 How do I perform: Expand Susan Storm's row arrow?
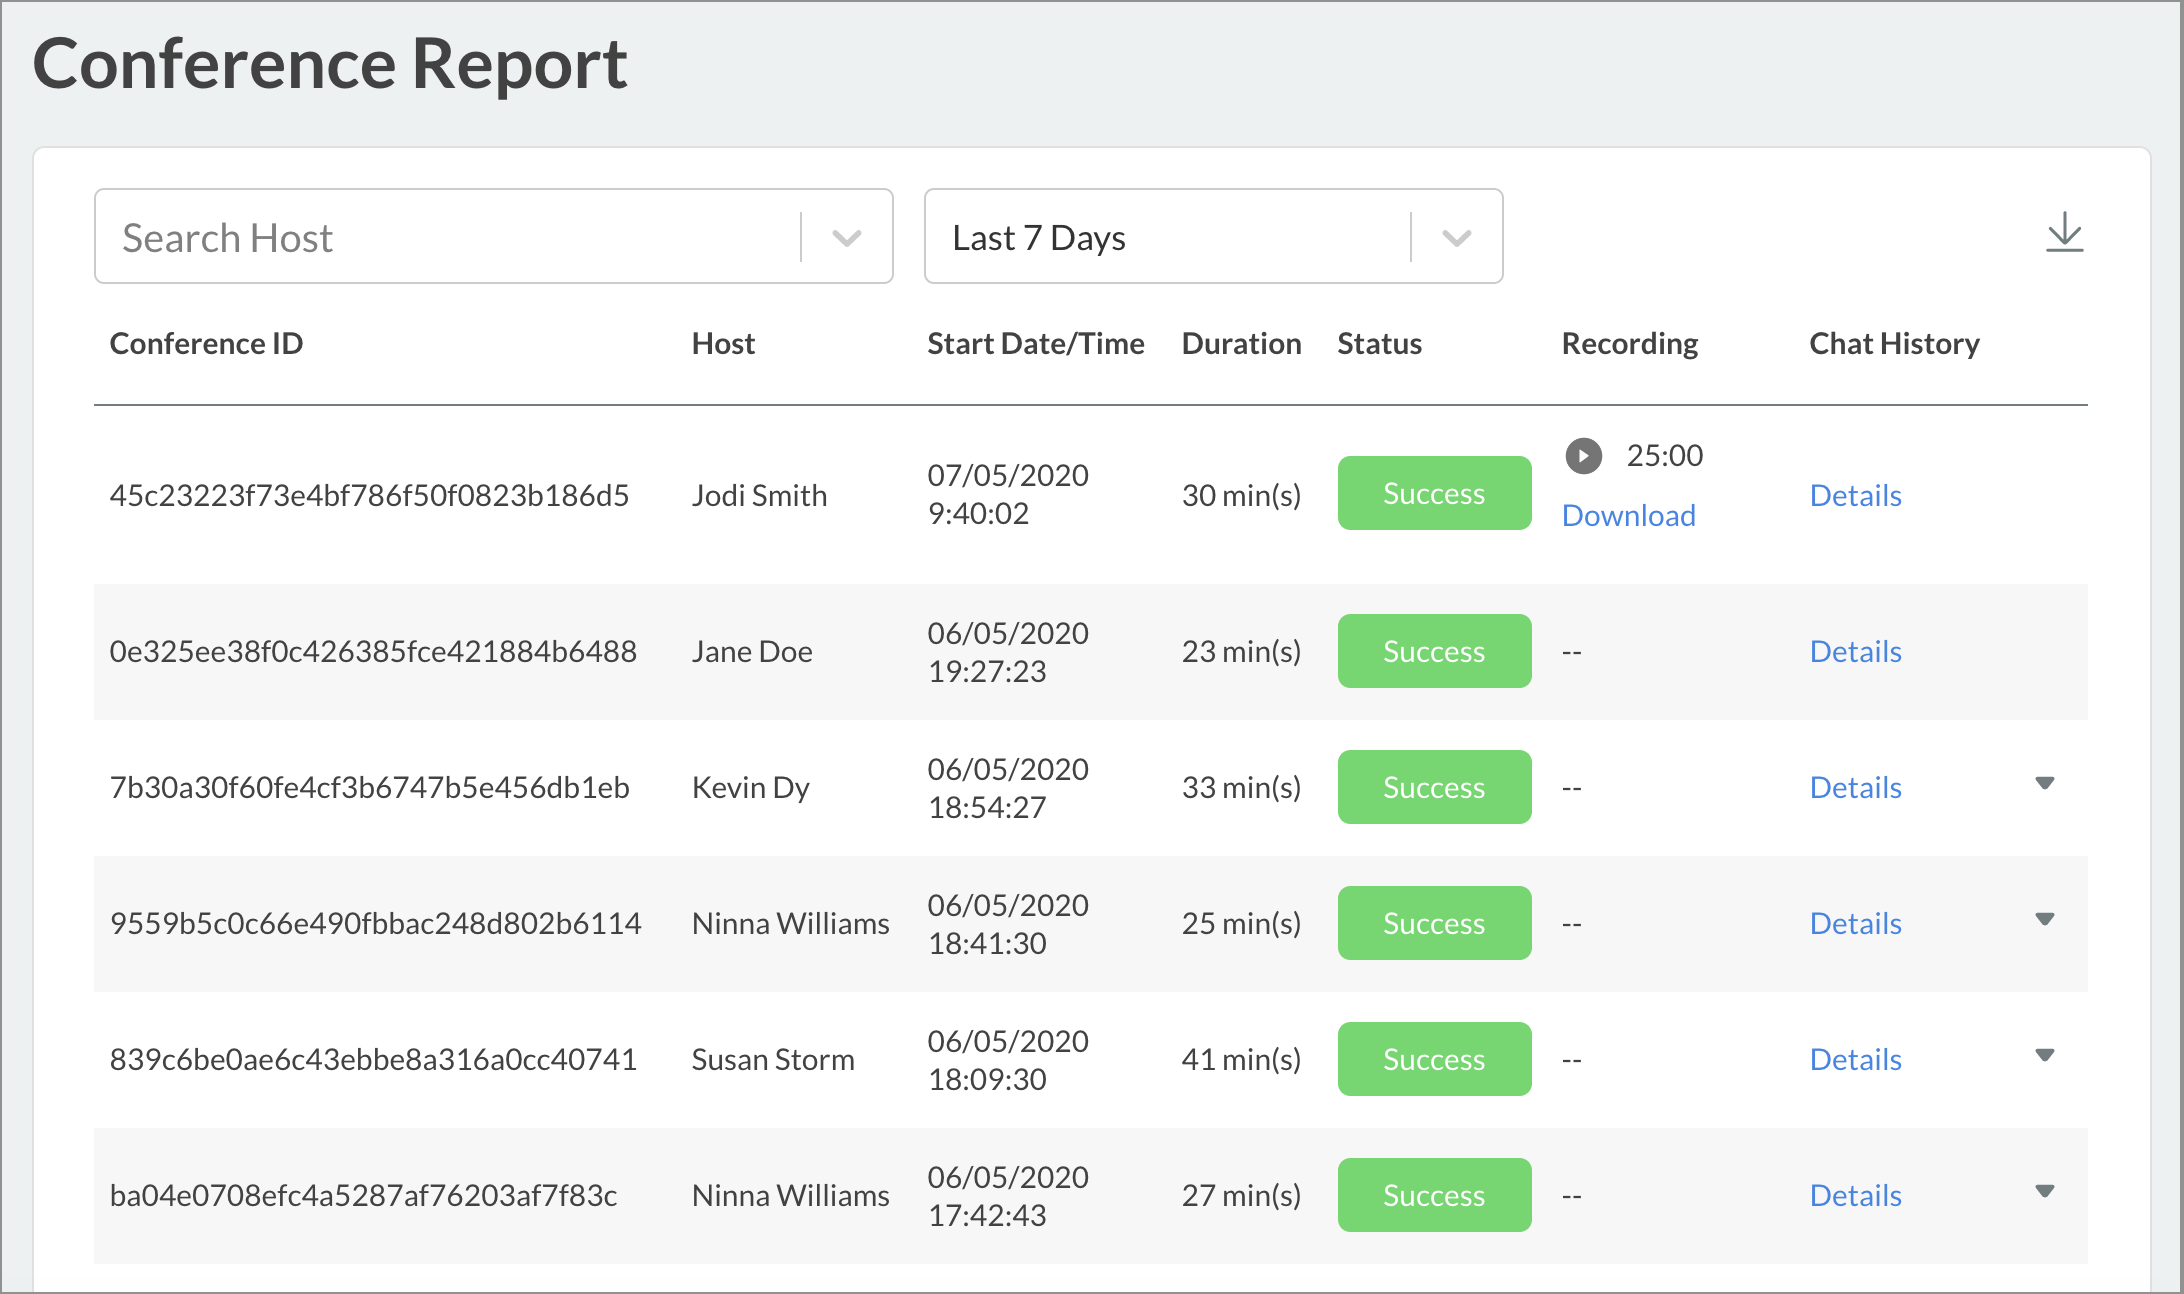pos(2044,1056)
